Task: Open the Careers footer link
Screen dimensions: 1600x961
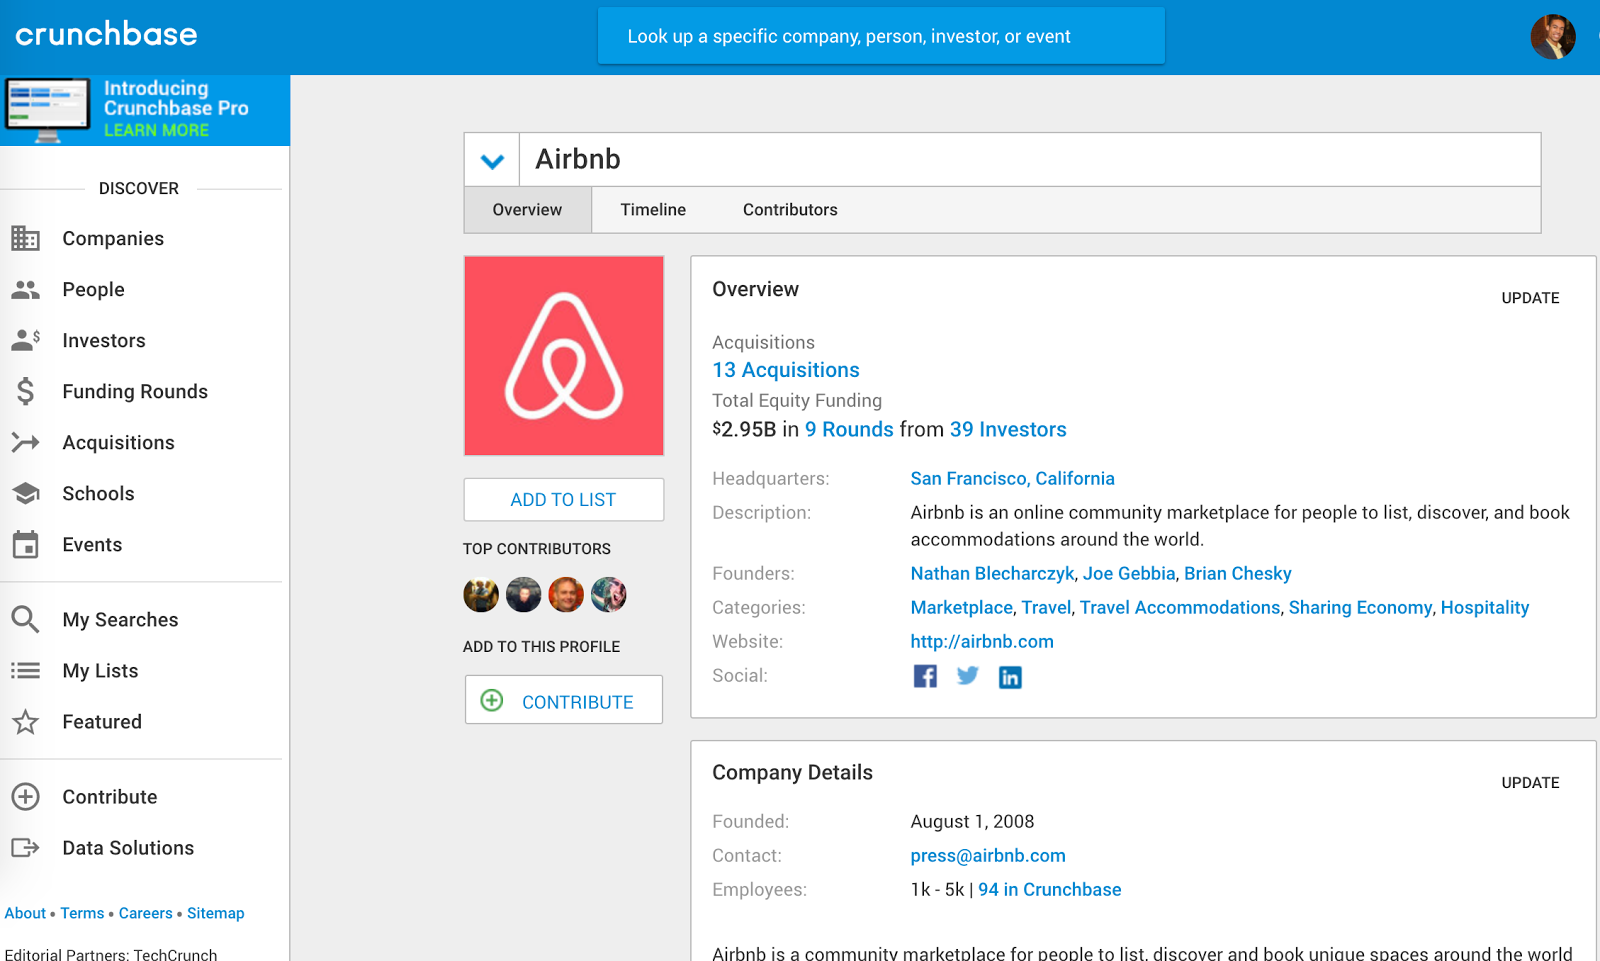Action: pyautogui.click(x=145, y=913)
